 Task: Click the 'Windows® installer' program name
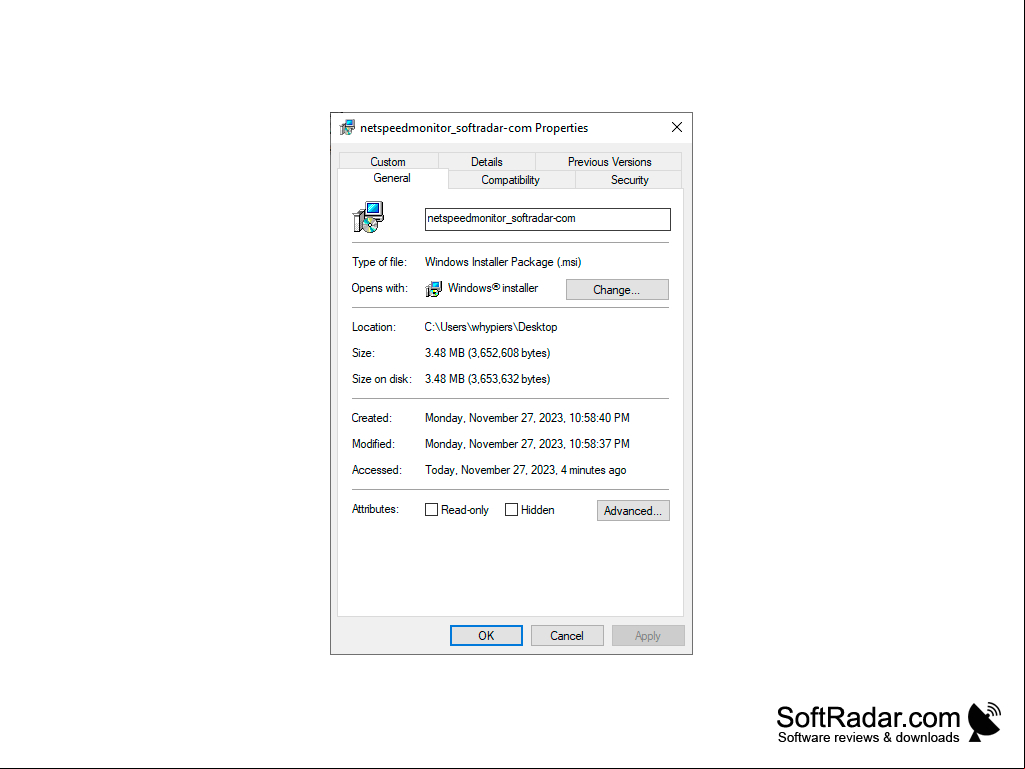click(493, 288)
